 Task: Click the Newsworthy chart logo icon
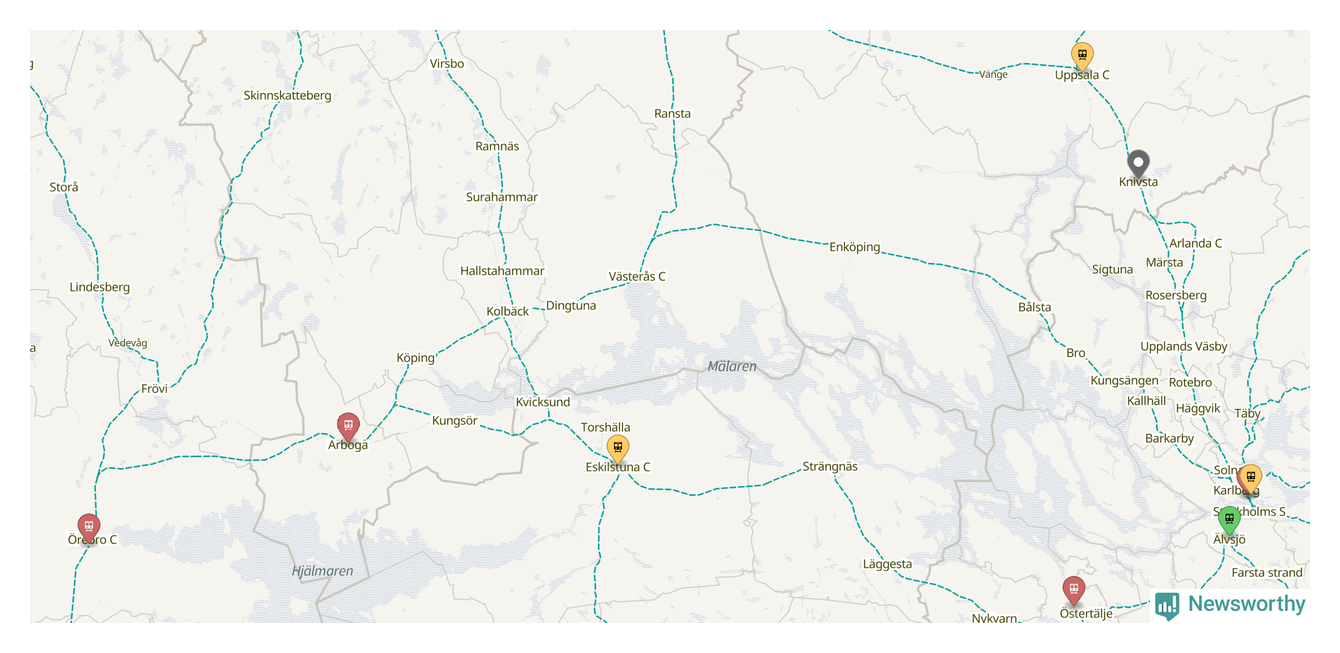[1167, 605]
